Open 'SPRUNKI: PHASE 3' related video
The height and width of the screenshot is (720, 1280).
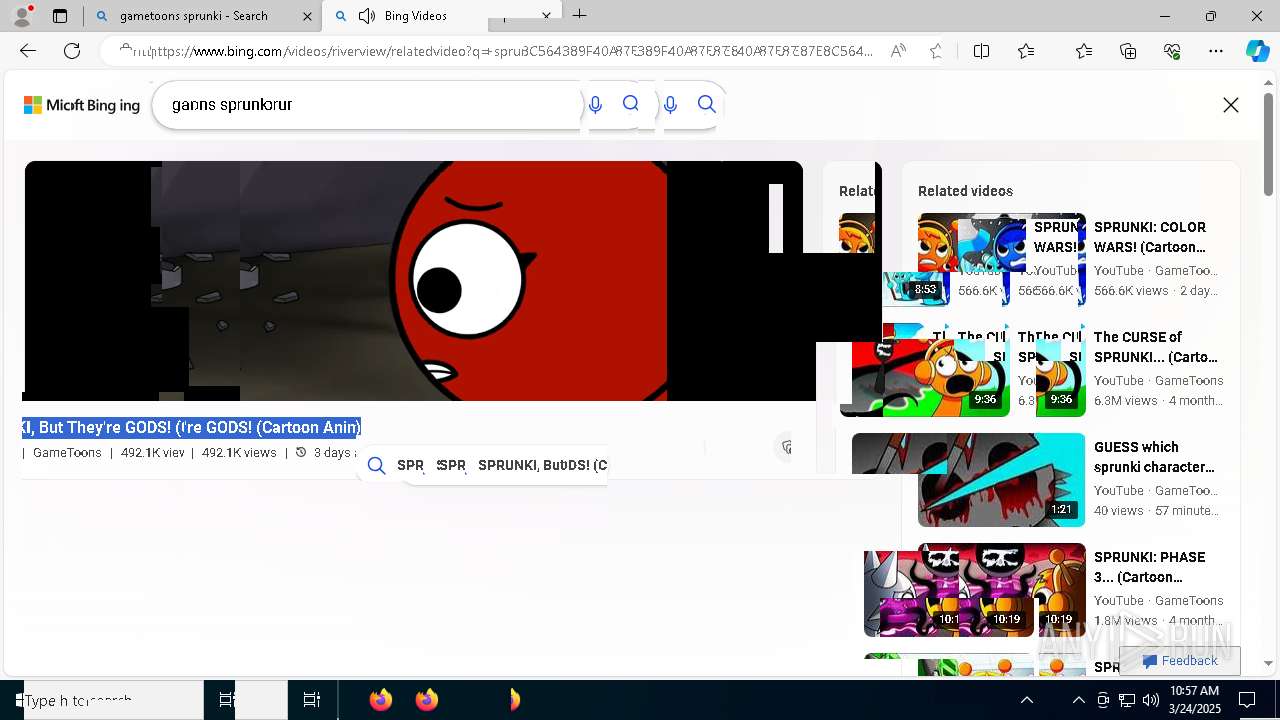(x=1150, y=567)
